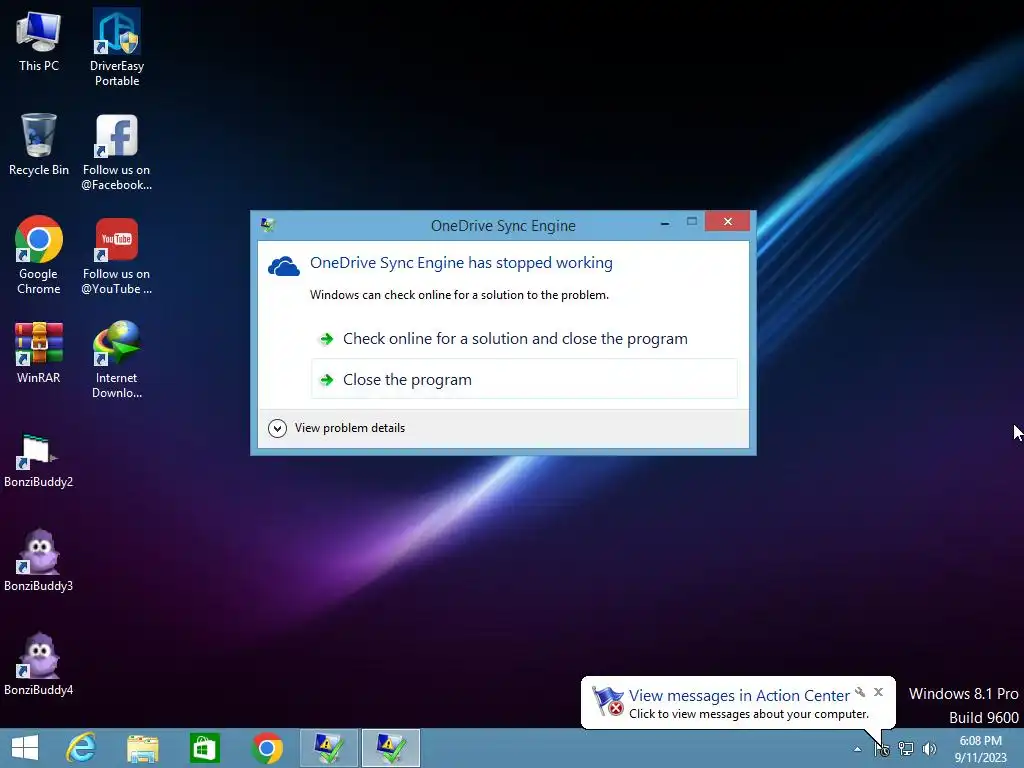Open Follow us on Facebook shortcut
This screenshot has height=768, width=1024.
(x=117, y=152)
